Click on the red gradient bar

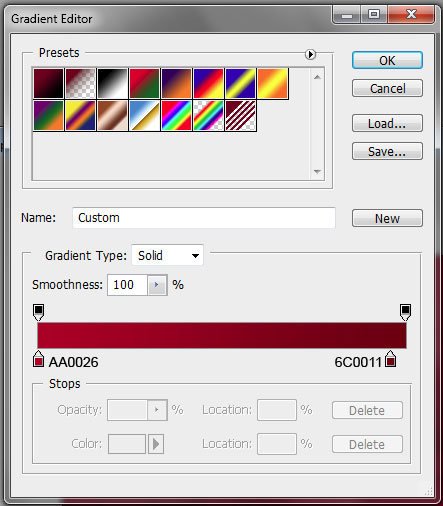222,335
